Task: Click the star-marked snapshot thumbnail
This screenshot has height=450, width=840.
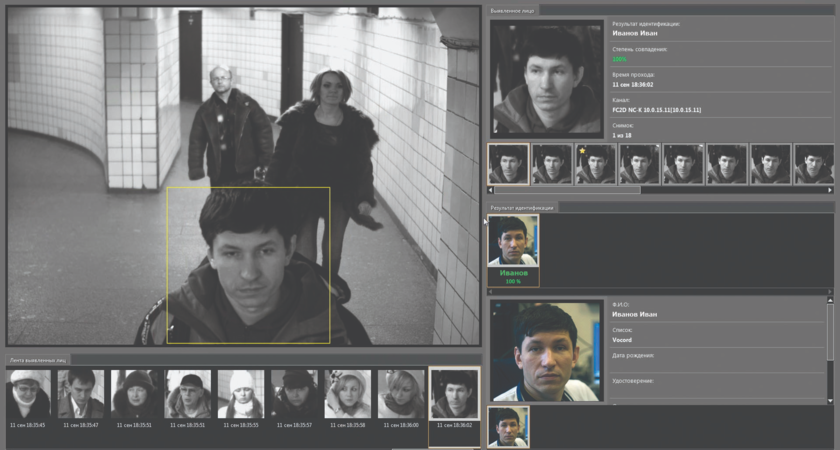Action: click(596, 164)
